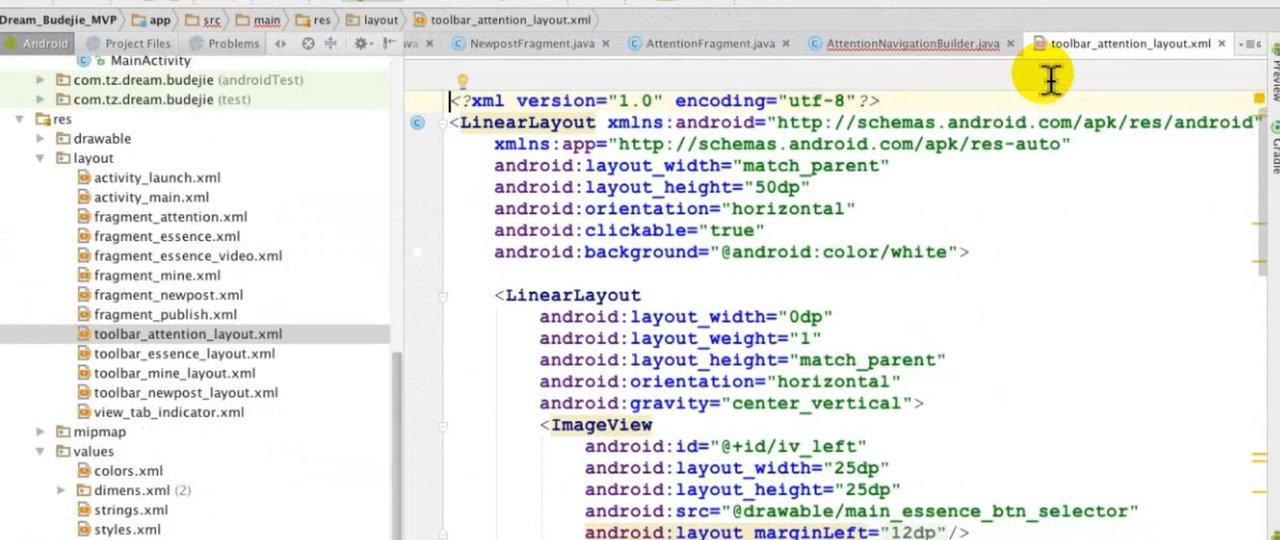
Task: Click the white color gutter swatch
Action: pyautogui.click(x=417, y=252)
